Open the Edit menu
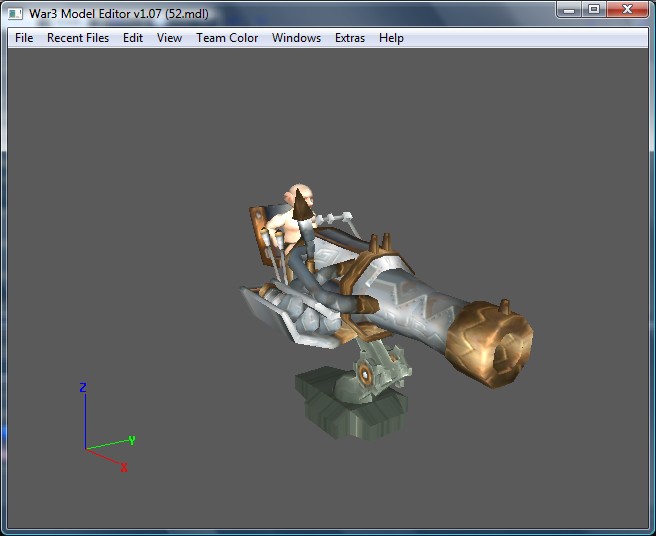Image resolution: width=656 pixels, height=536 pixels. [133, 38]
